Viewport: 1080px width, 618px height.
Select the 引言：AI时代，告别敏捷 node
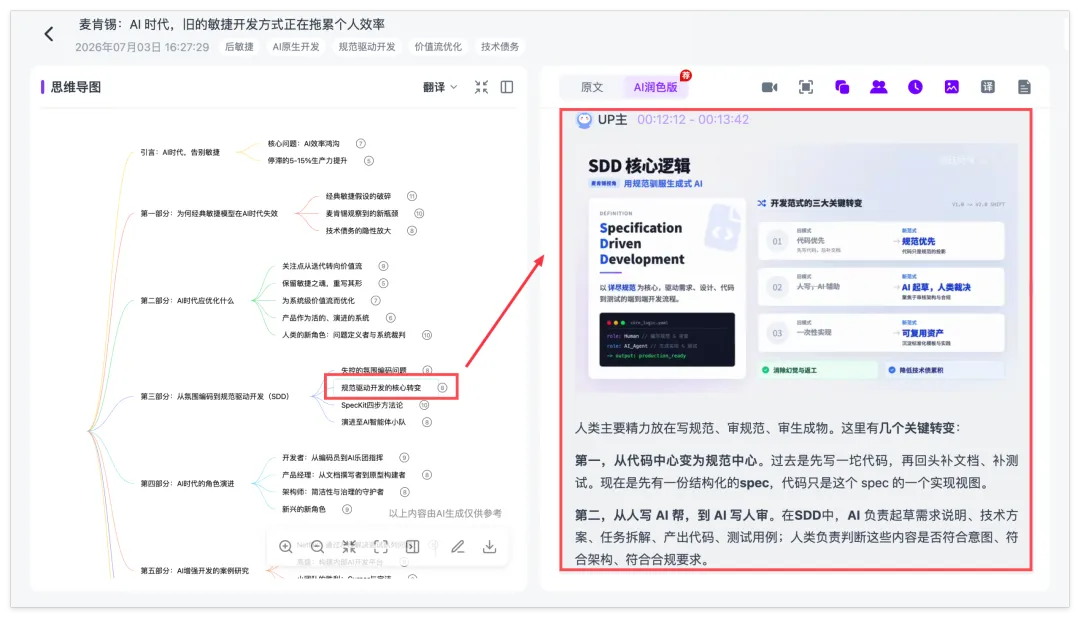(x=180, y=152)
